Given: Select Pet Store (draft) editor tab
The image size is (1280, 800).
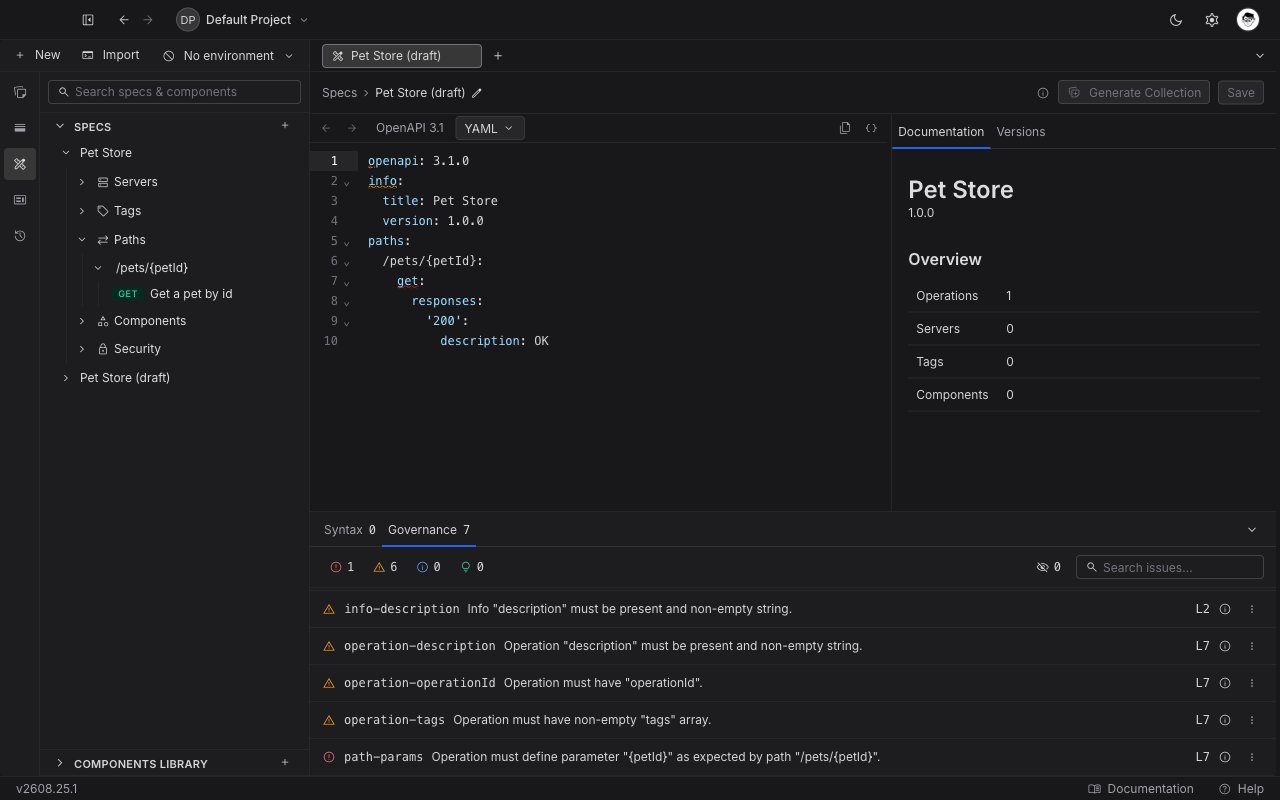Looking at the screenshot, I should (x=402, y=56).
